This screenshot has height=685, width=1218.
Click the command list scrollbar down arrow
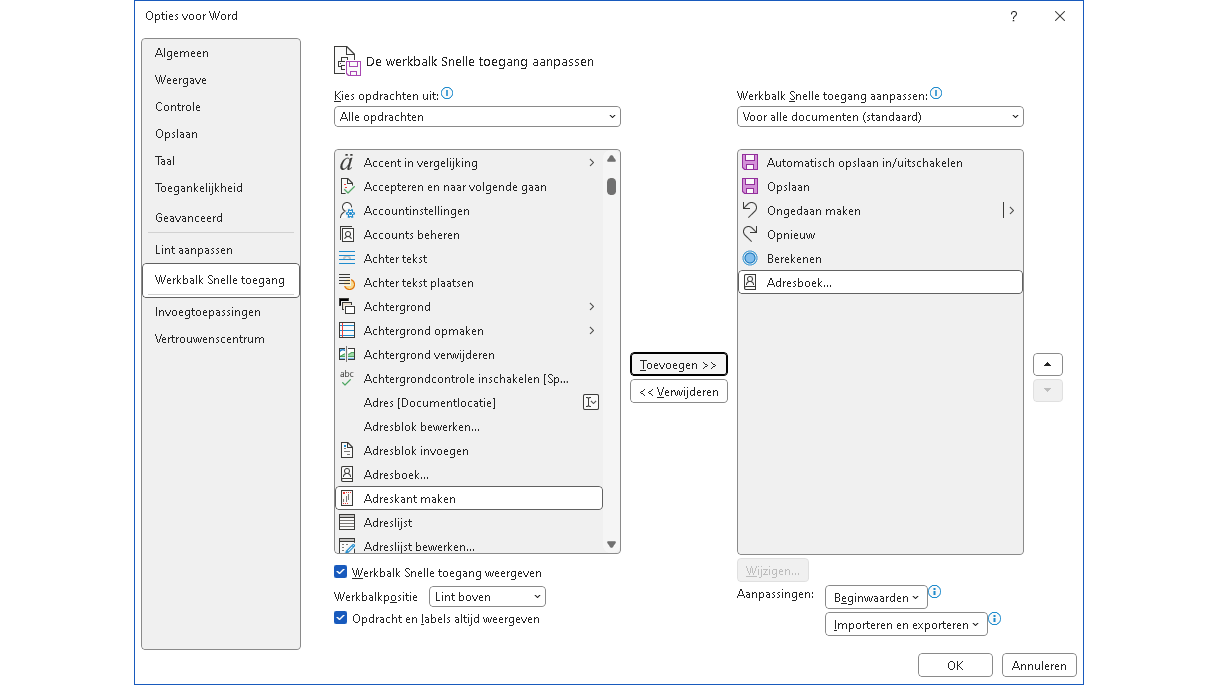[611, 545]
